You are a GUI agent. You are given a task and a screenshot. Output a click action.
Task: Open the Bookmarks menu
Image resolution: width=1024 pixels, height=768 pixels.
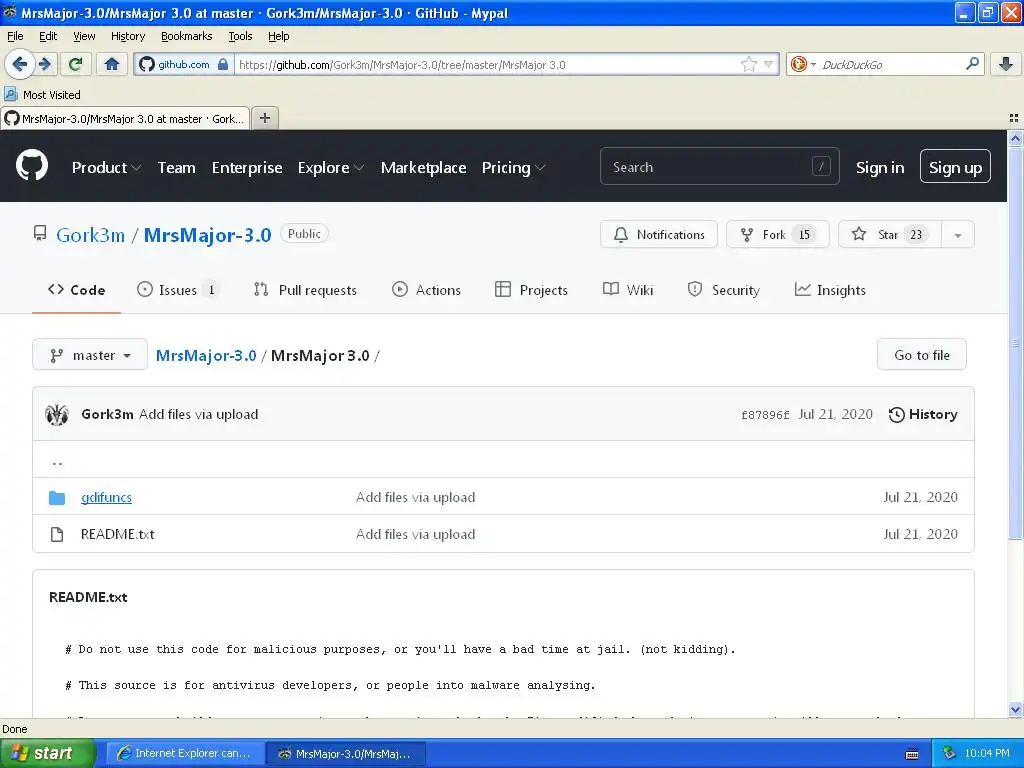[x=187, y=36]
